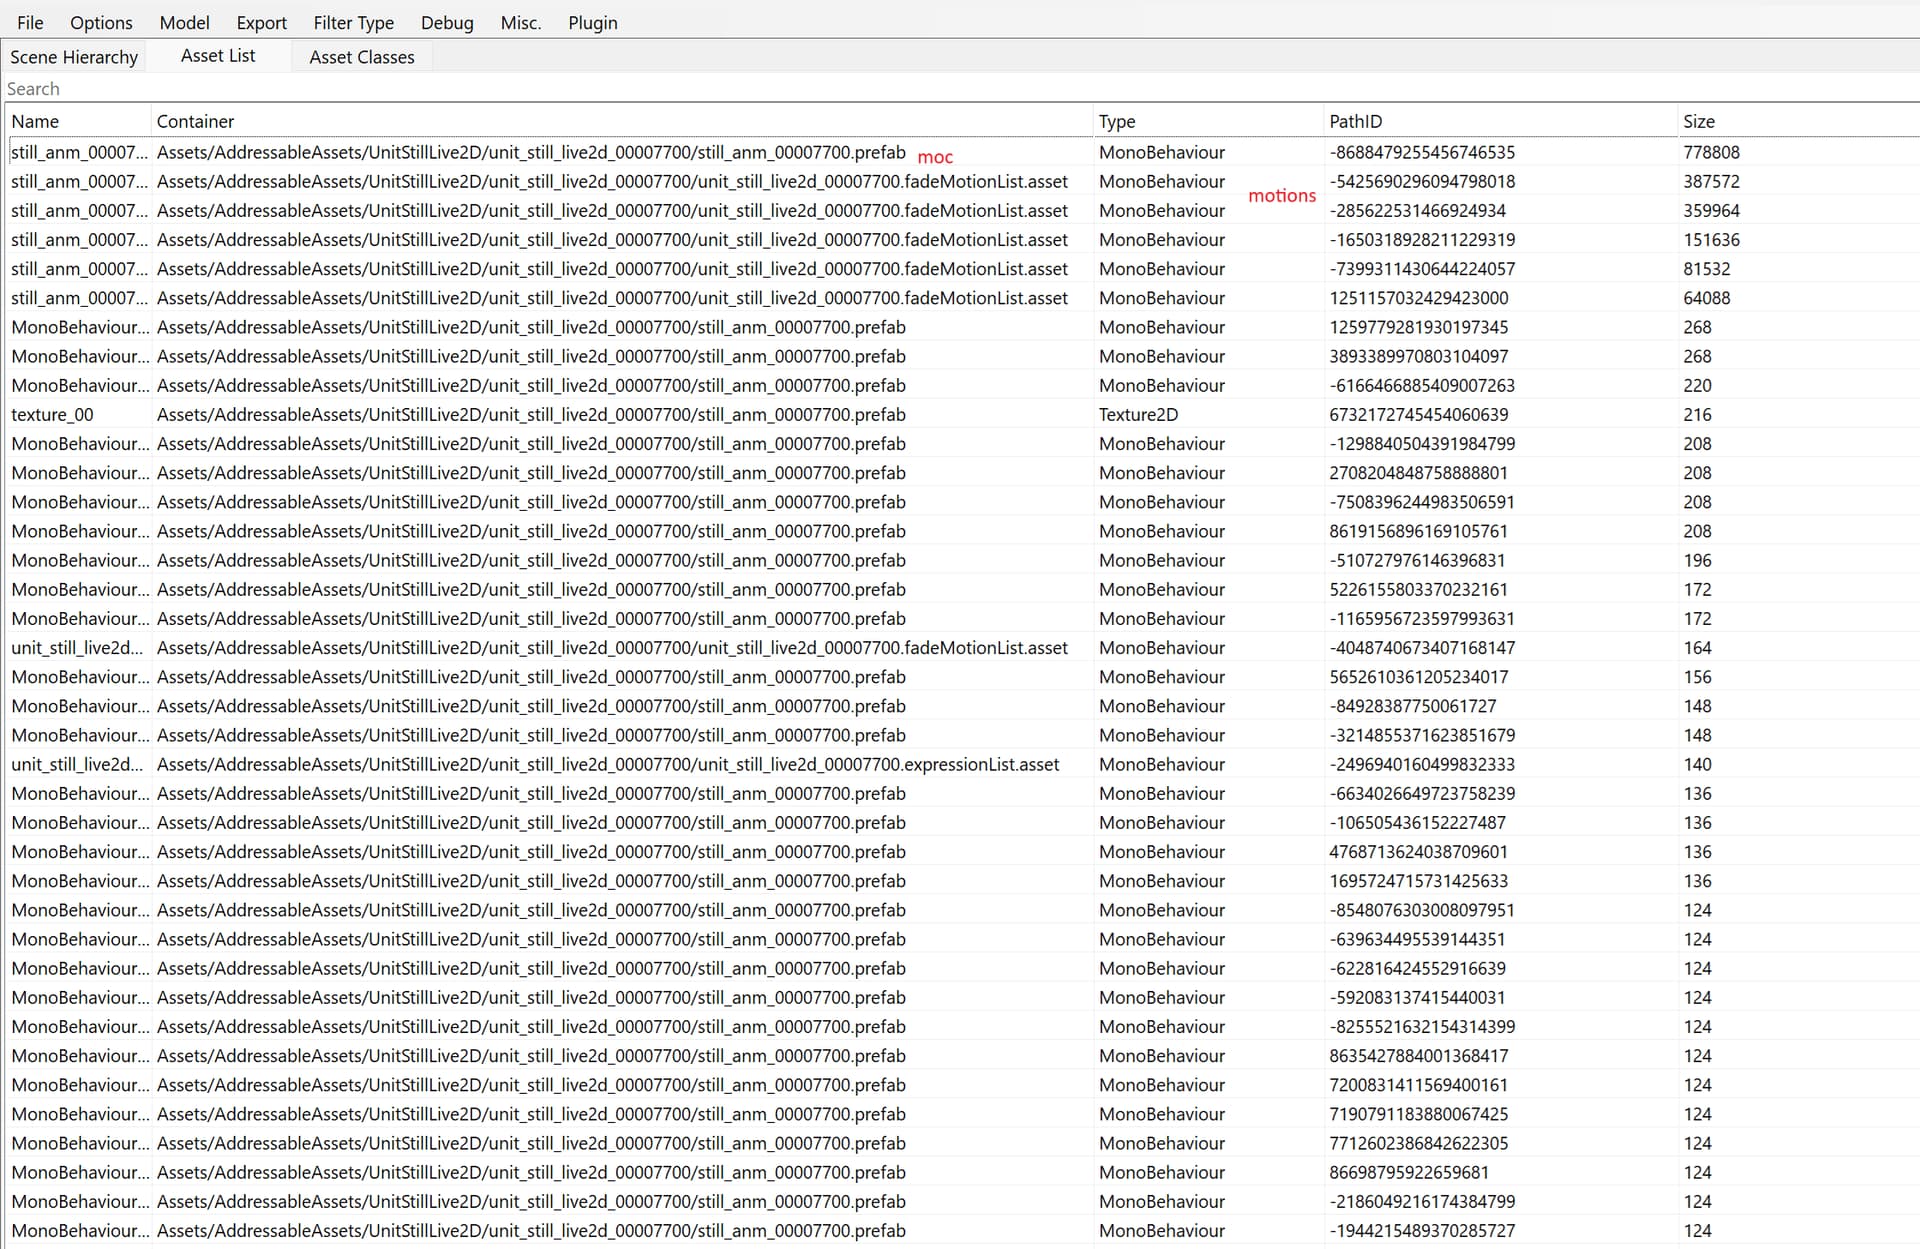Switch to the Scene Hierarchy tab
This screenshot has height=1249, width=1920.
74,57
